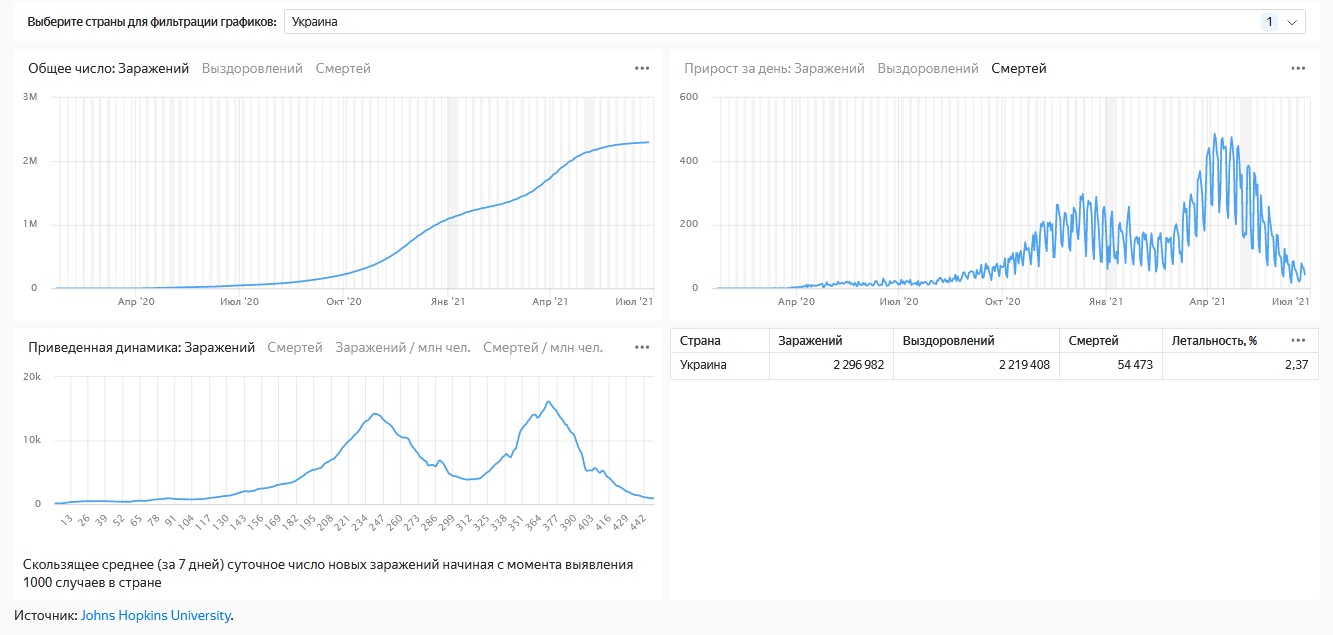Click the selected count badge 1 in the filter
Image resolution: width=1333 pixels, height=635 pixels.
[1269, 22]
